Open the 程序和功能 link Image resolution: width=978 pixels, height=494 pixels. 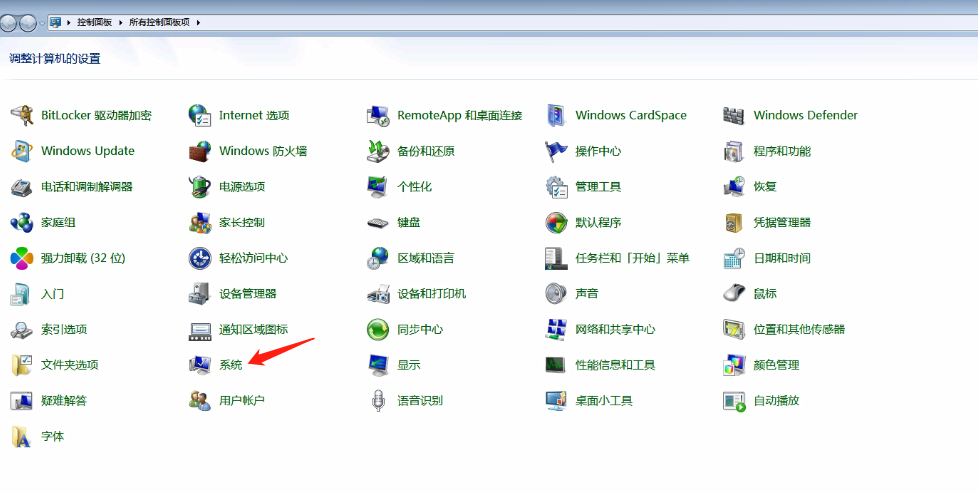click(x=782, y=151)
